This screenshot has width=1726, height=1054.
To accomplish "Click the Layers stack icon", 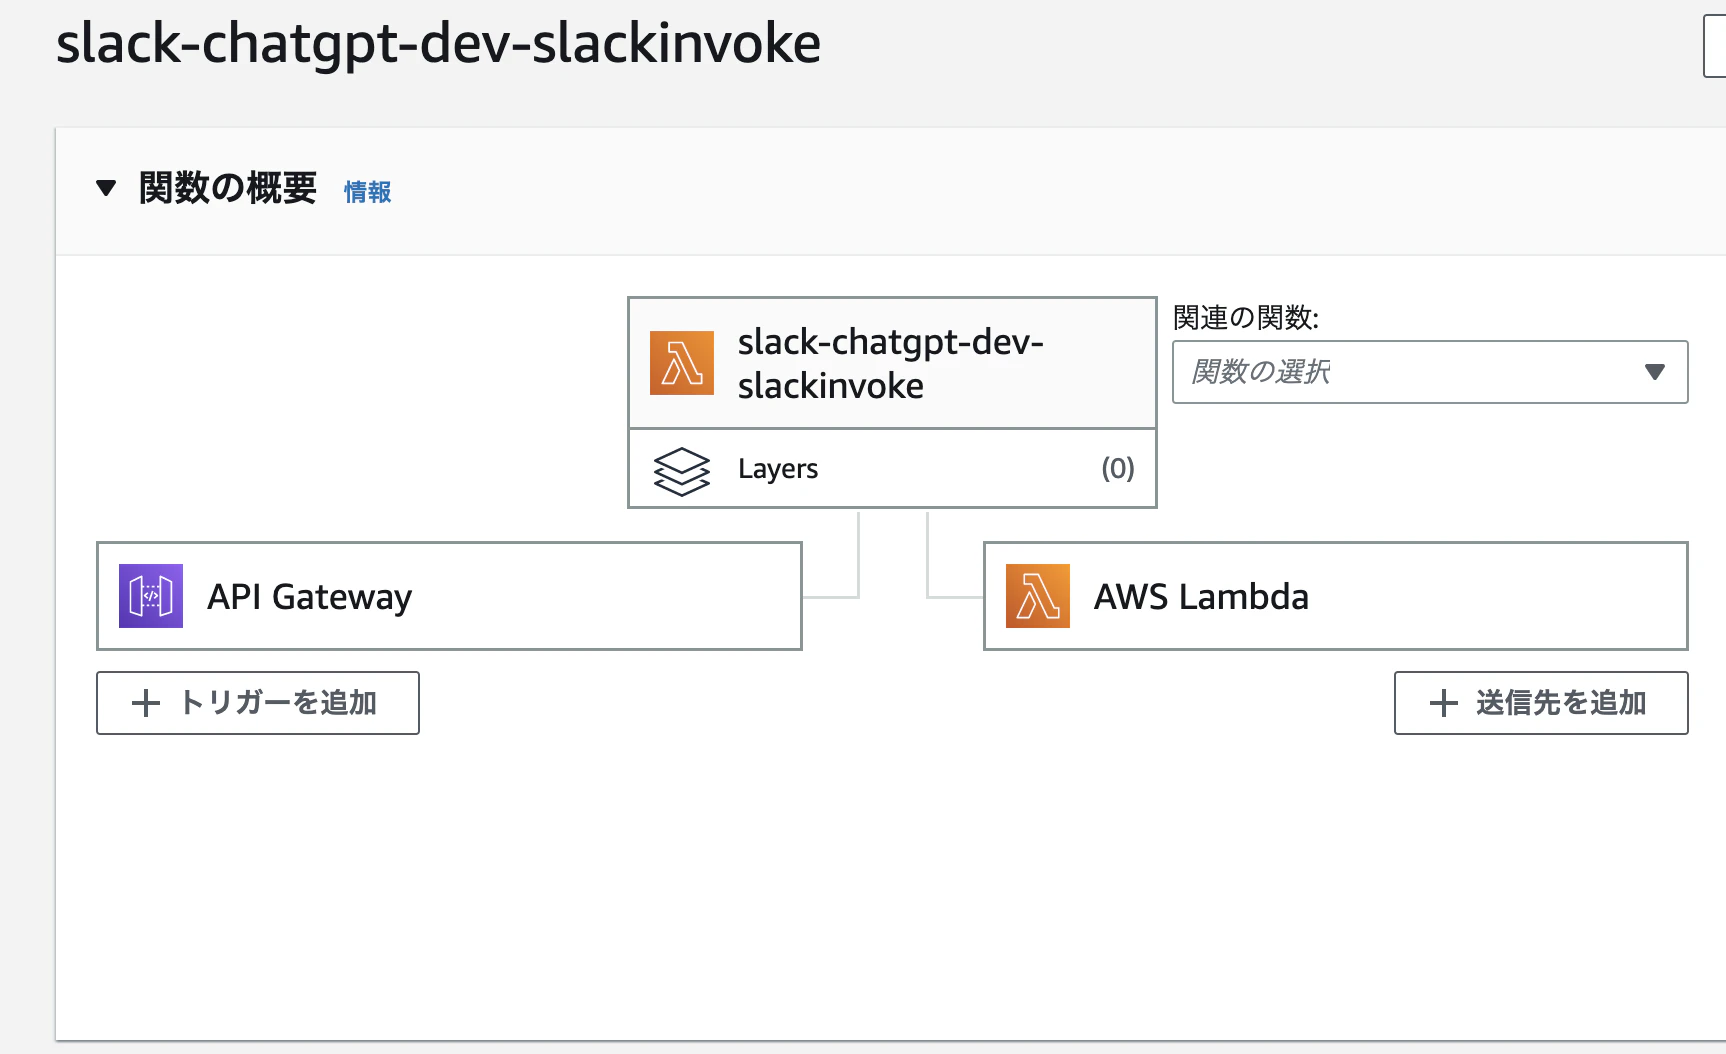I will tap(682, 470).
